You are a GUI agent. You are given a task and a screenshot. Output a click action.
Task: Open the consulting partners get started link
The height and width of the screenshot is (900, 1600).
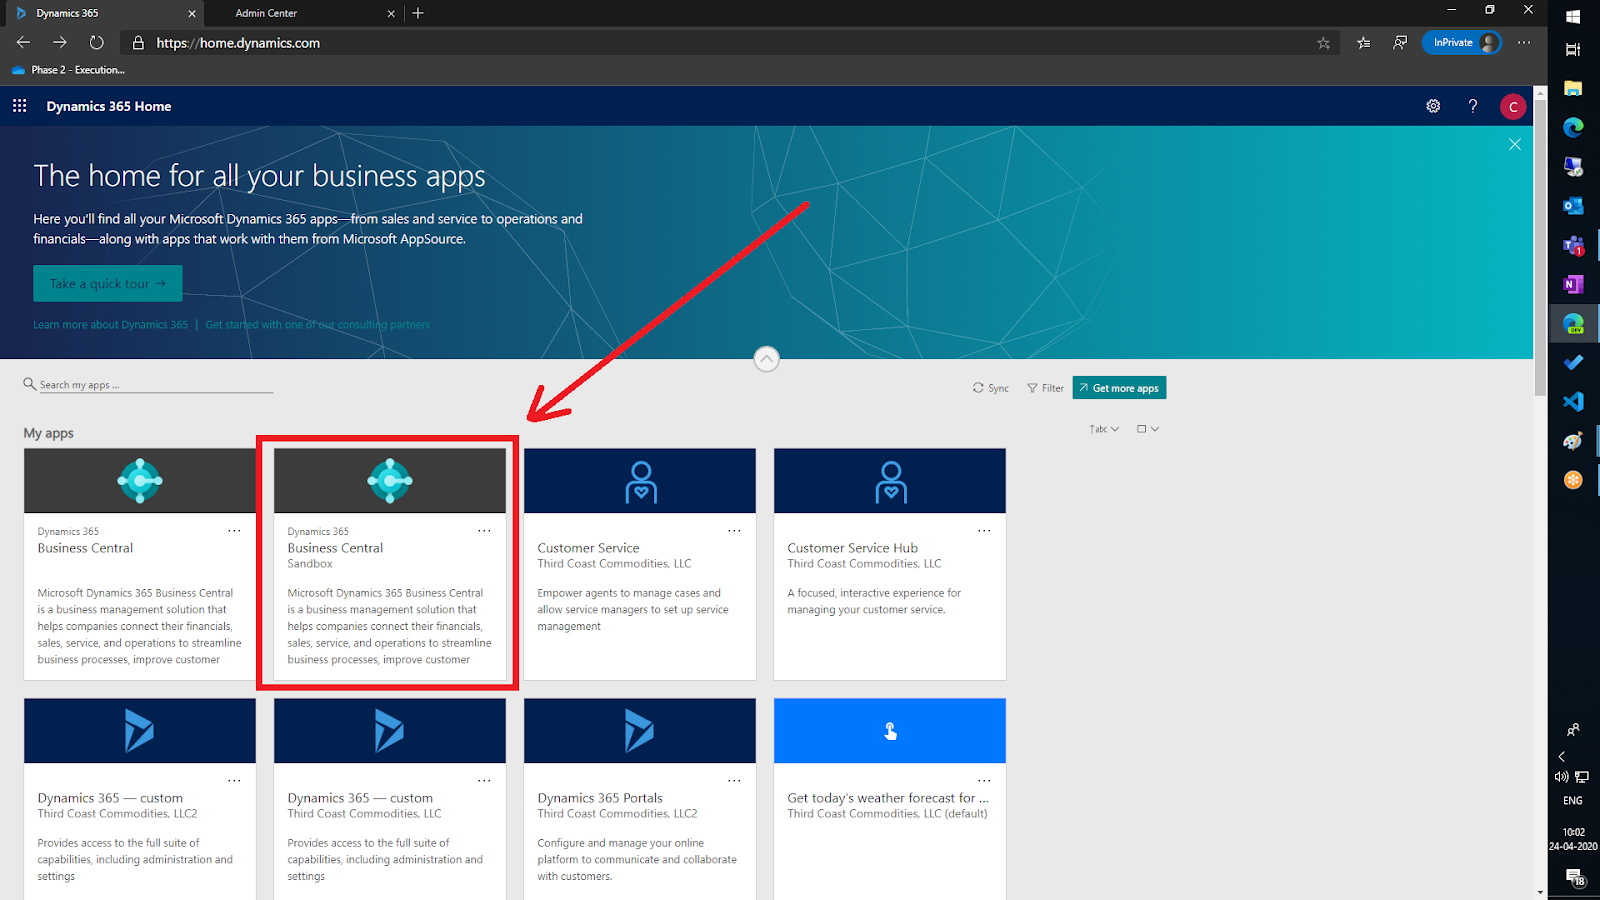point(318,325)
